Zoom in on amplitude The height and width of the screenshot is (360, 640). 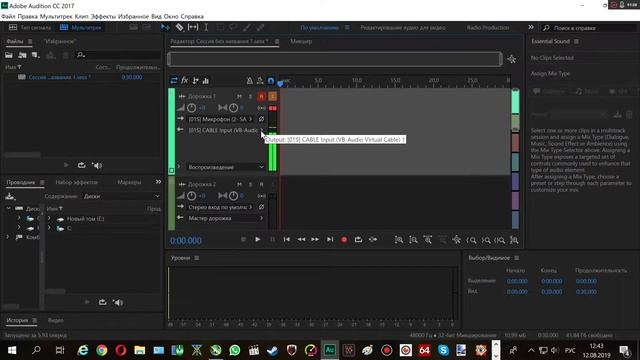pyautogui.click(x=399, y=240)
